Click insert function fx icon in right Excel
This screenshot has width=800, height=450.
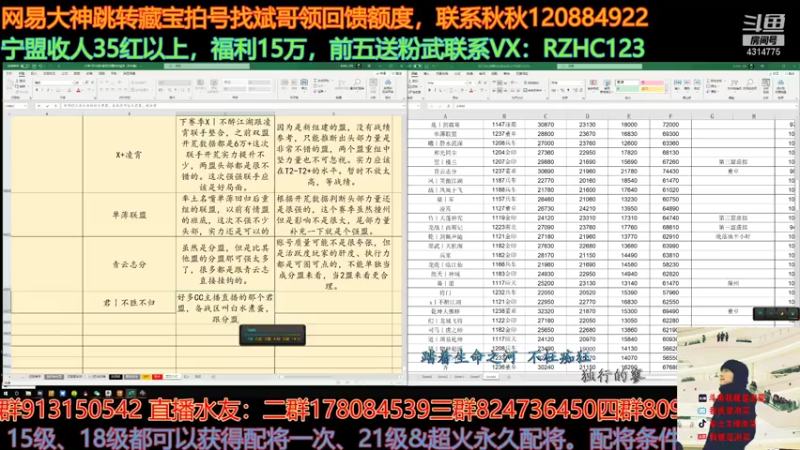(x=448, y=106)
